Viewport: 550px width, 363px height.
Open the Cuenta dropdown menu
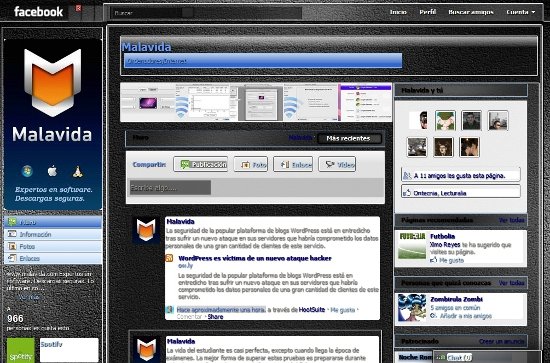pos(521,12)
